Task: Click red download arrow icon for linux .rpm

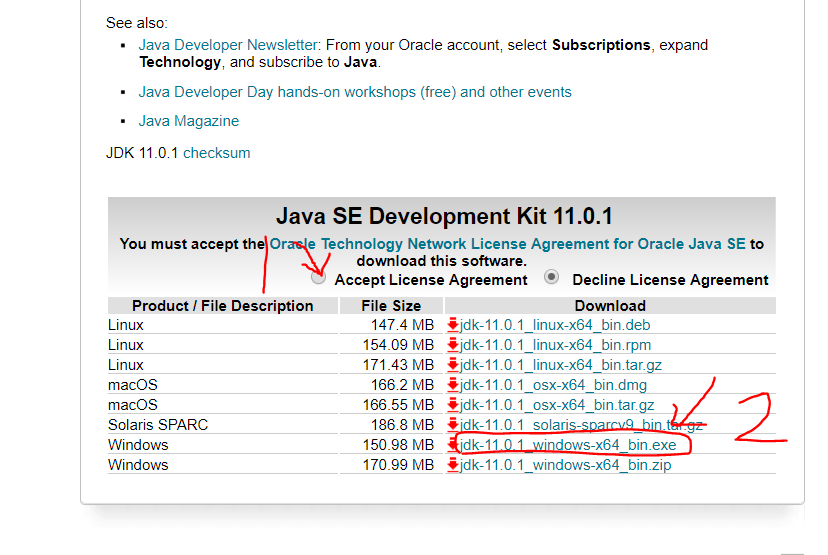Action: (453, 345)
